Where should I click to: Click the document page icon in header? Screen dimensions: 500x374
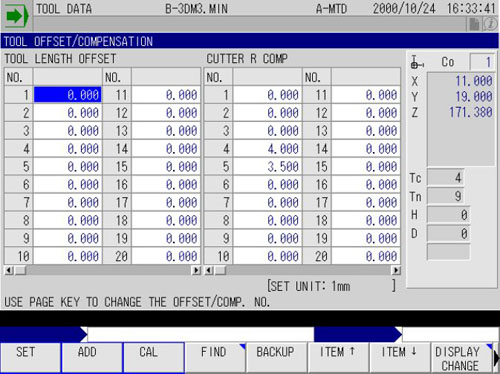click(474, 24)
